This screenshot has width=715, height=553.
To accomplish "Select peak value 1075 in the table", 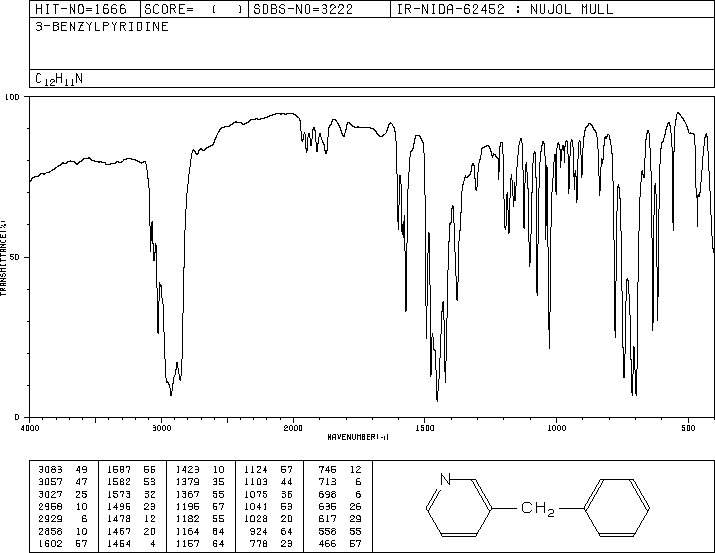I will tap(256, 494).
